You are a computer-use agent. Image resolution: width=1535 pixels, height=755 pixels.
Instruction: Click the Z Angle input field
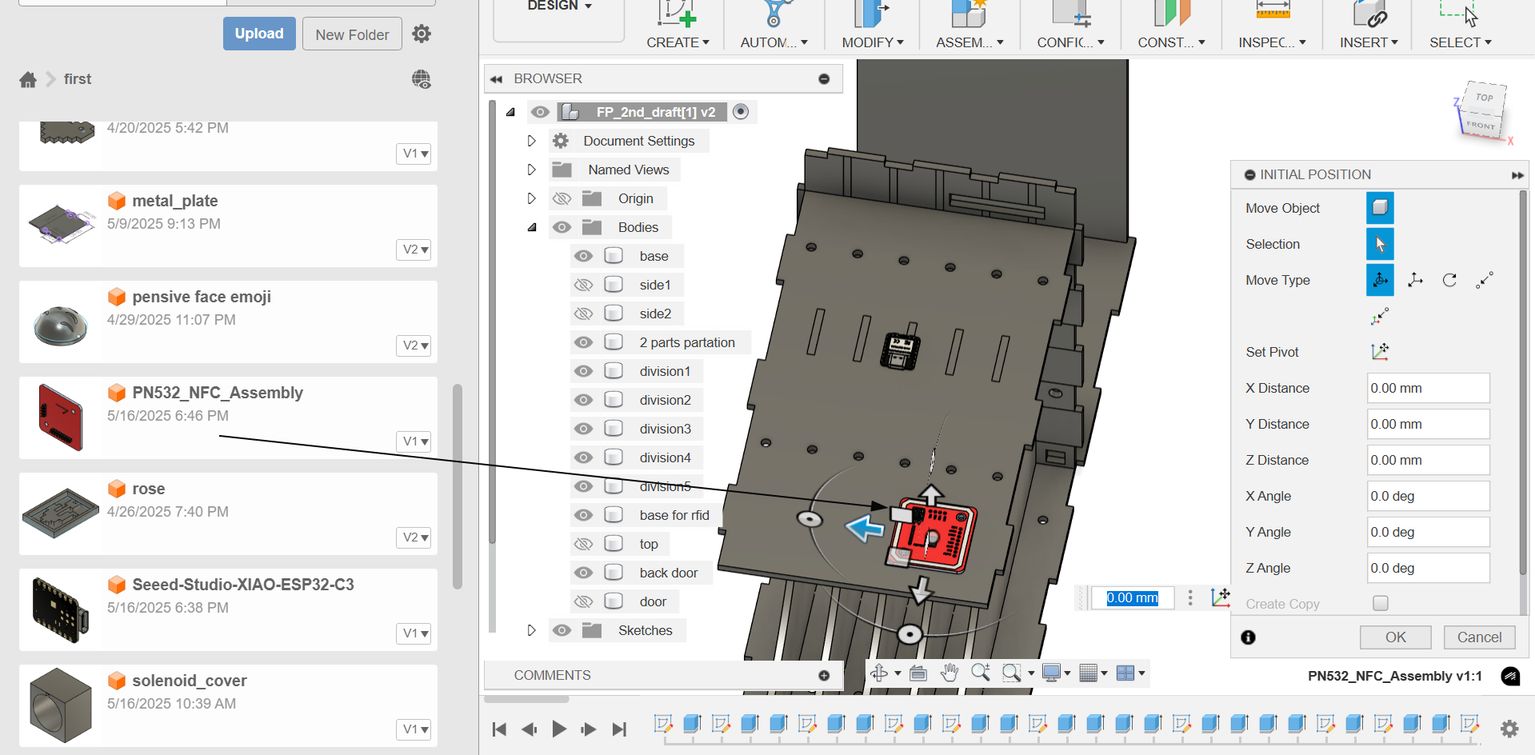pyautogui.click(x=1428, y=568)
